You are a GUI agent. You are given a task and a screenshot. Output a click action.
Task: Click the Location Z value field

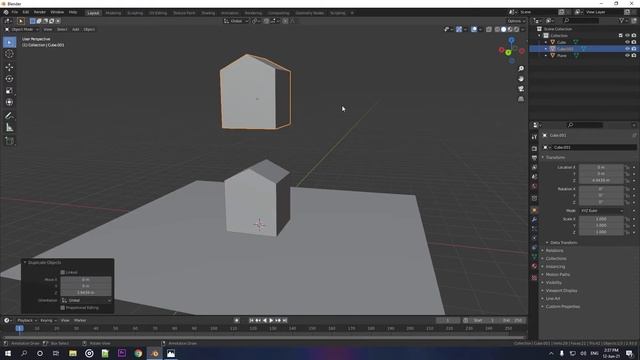602,180
